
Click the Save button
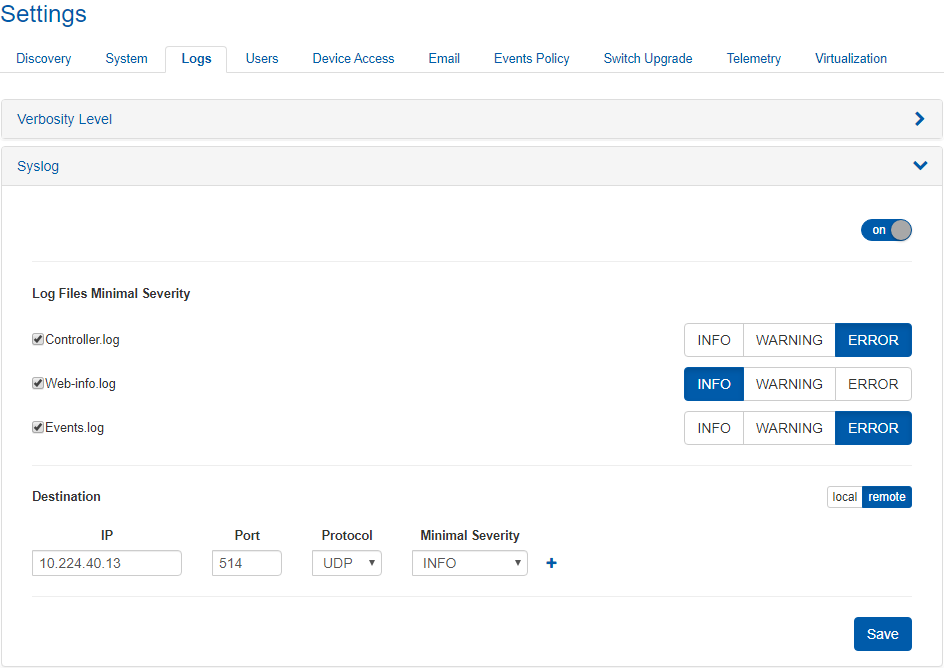click(882, 634)
